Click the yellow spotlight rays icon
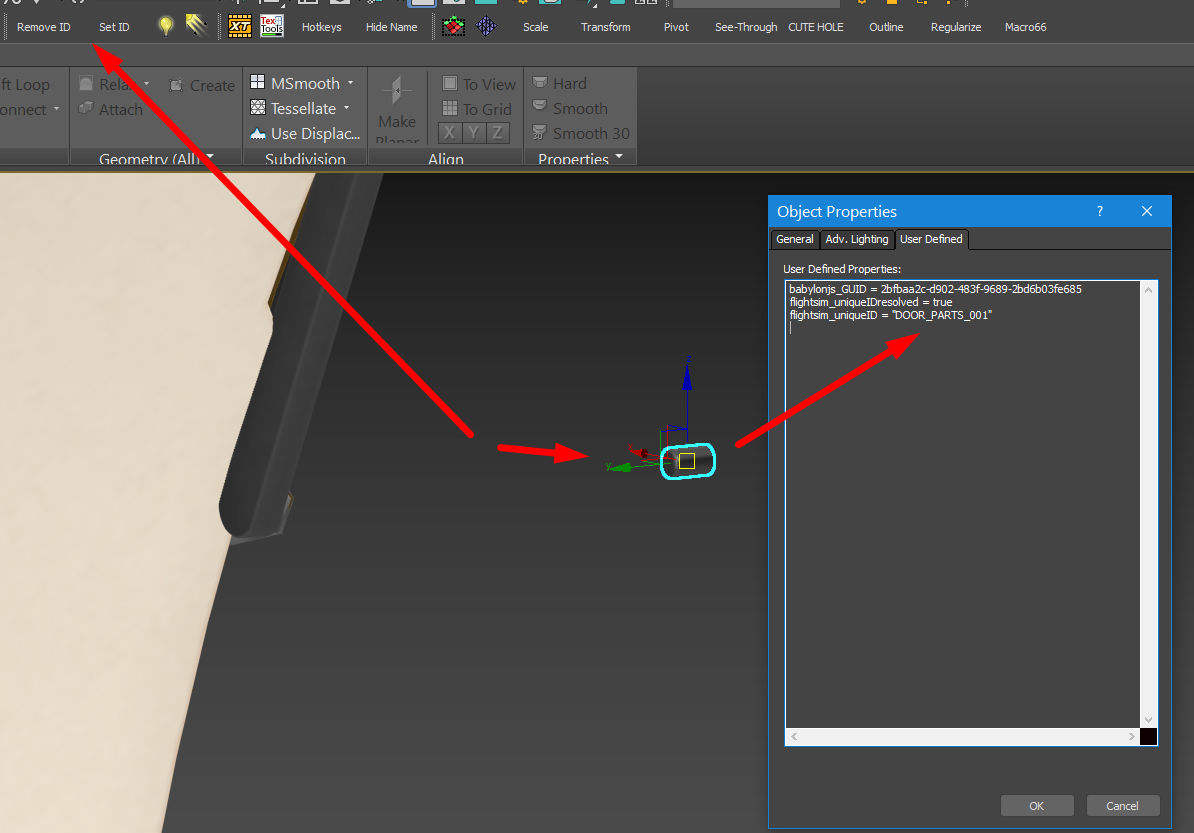 [196, 26]
